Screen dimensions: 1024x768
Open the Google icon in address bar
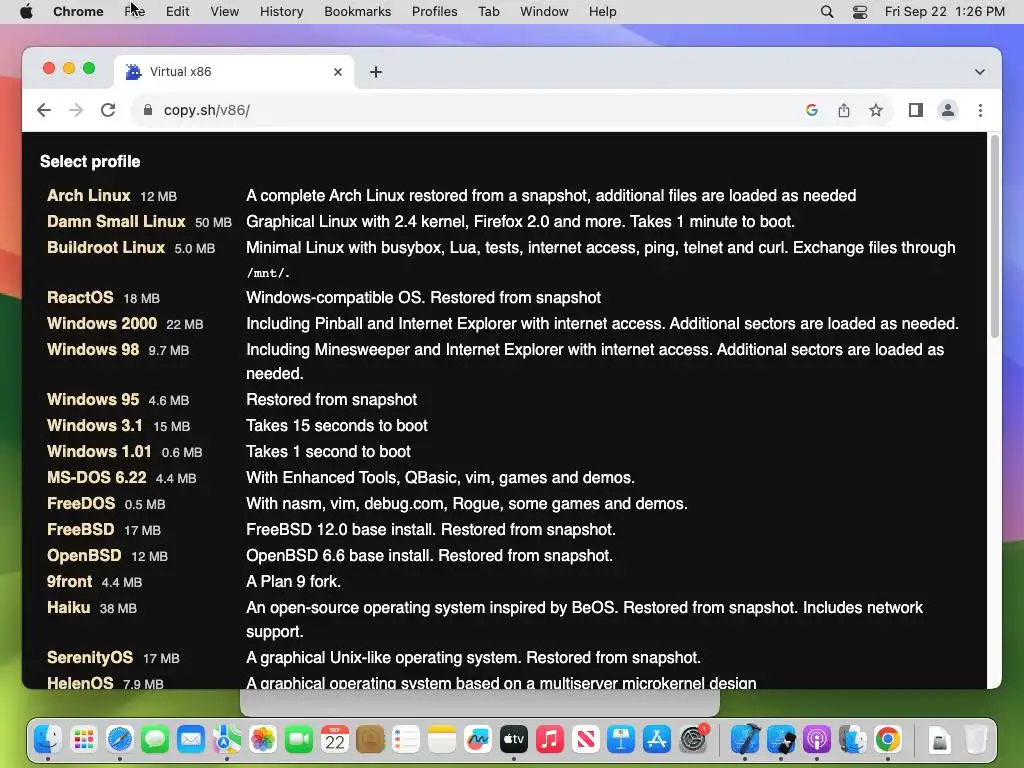[x=812, y=110]
